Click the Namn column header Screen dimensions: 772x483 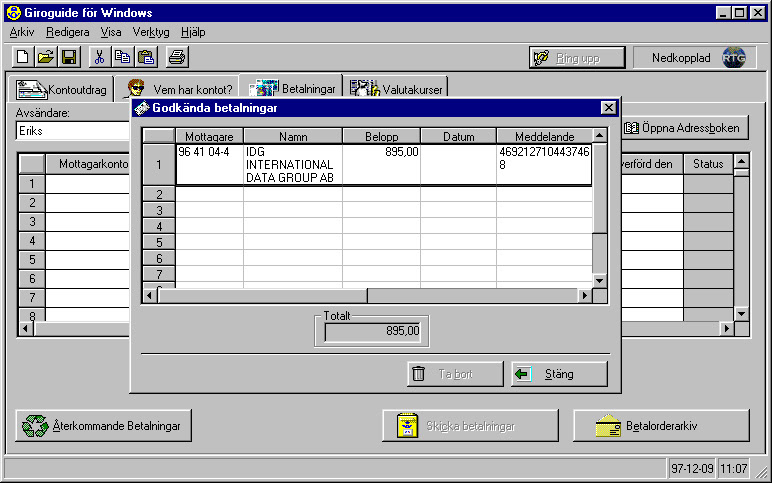click(293, 136)
